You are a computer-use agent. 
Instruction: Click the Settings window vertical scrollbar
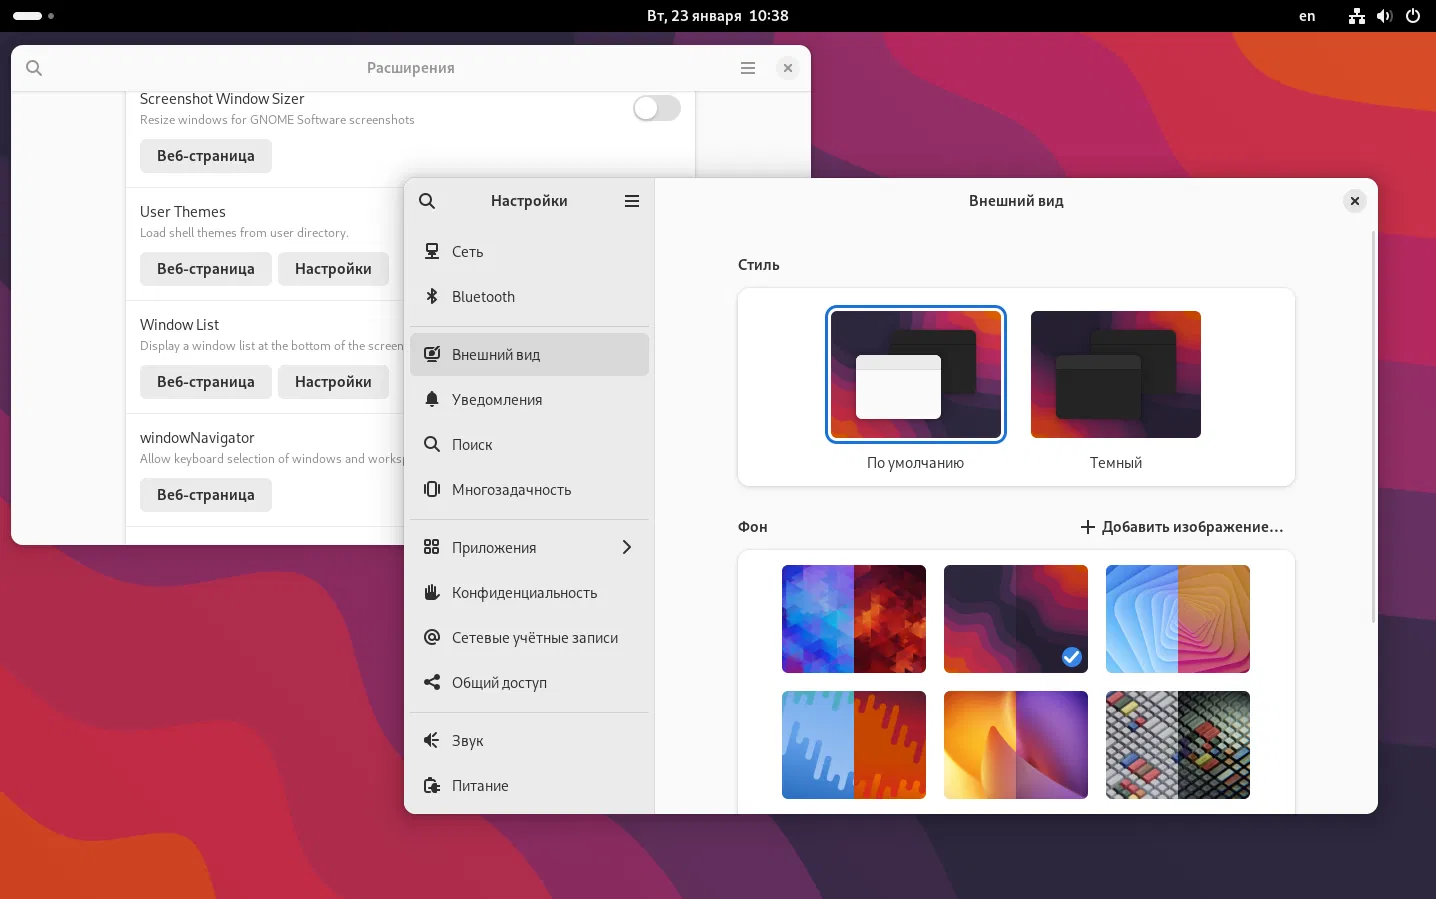(1374, 427)
